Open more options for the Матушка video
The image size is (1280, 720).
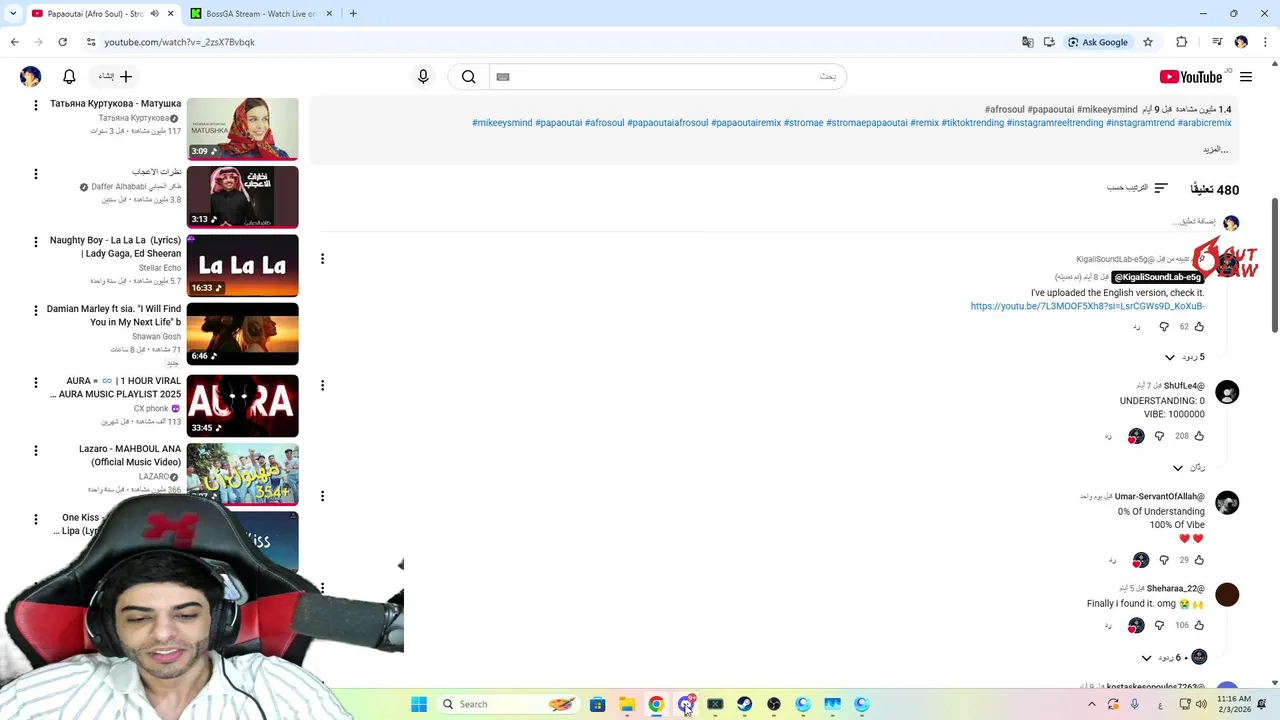(36, 105)
